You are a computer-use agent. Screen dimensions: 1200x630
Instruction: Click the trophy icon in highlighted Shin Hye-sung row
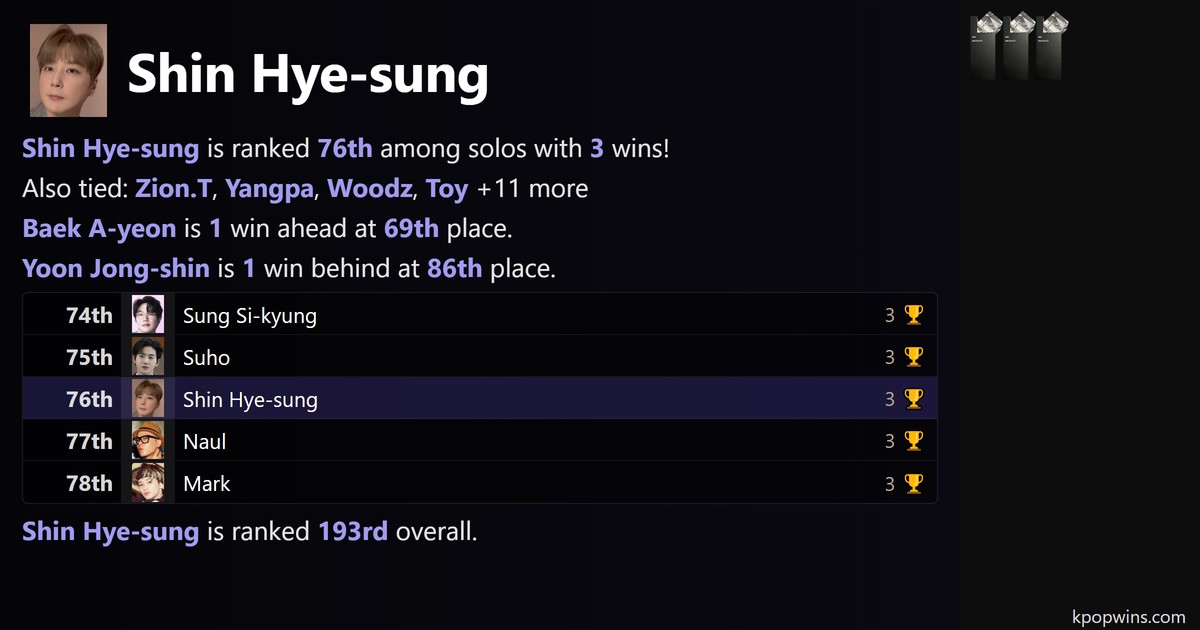click(x=913, y=400)
